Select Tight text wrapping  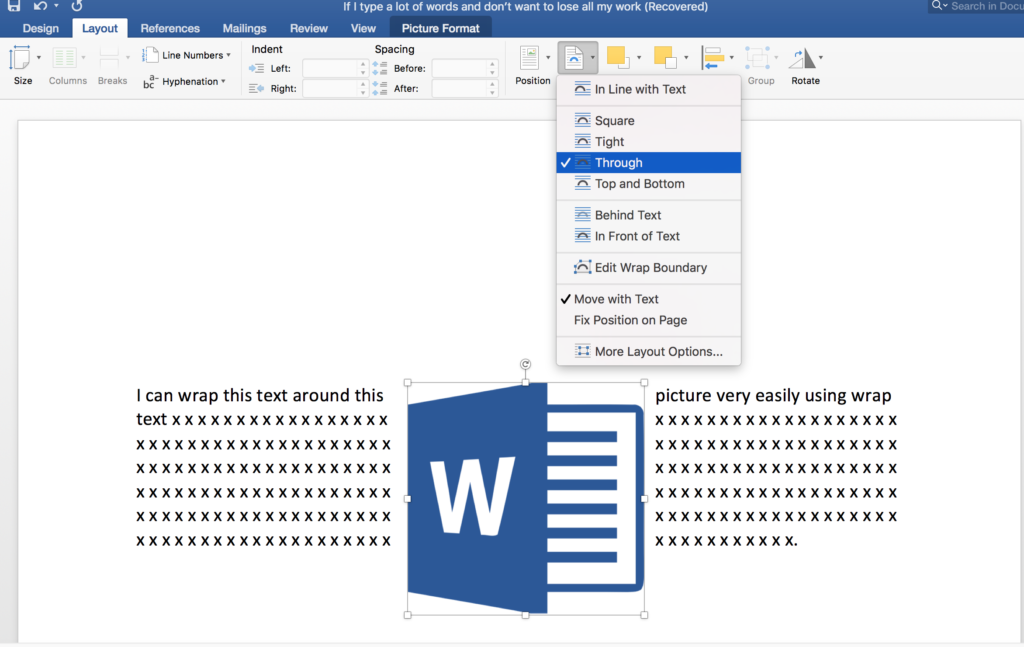[648, 142]
